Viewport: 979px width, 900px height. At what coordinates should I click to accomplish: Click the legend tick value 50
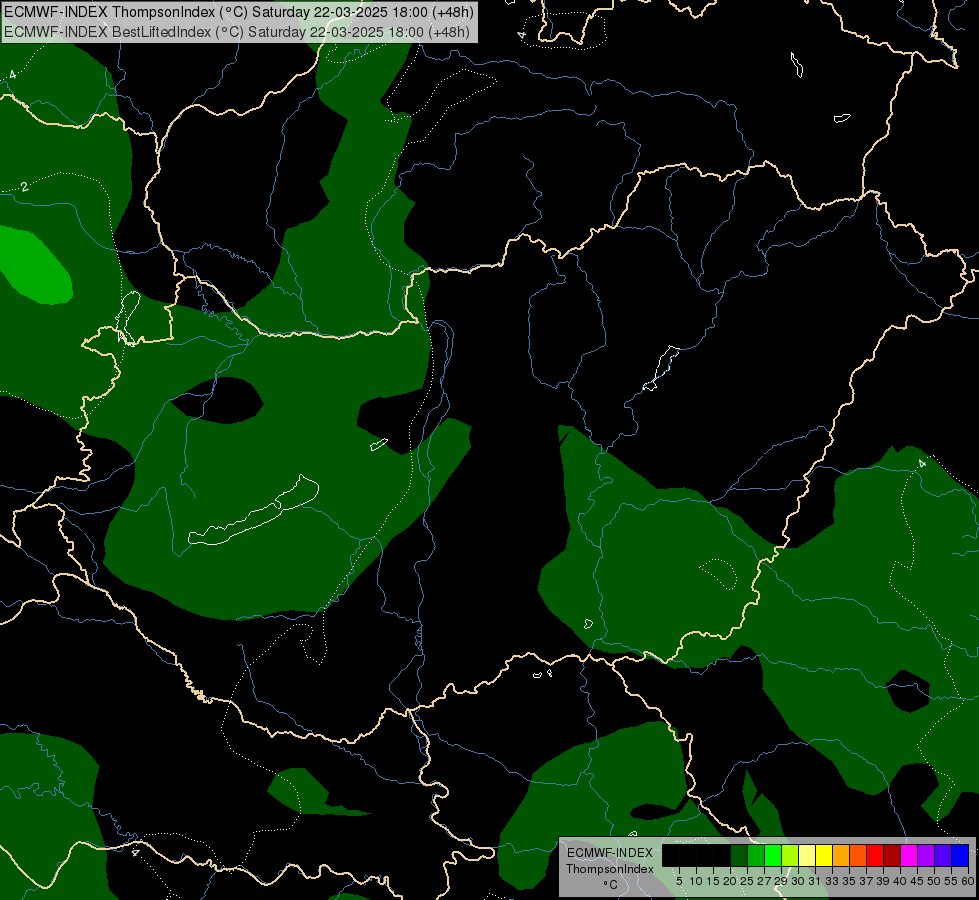[x=934, y=881]
